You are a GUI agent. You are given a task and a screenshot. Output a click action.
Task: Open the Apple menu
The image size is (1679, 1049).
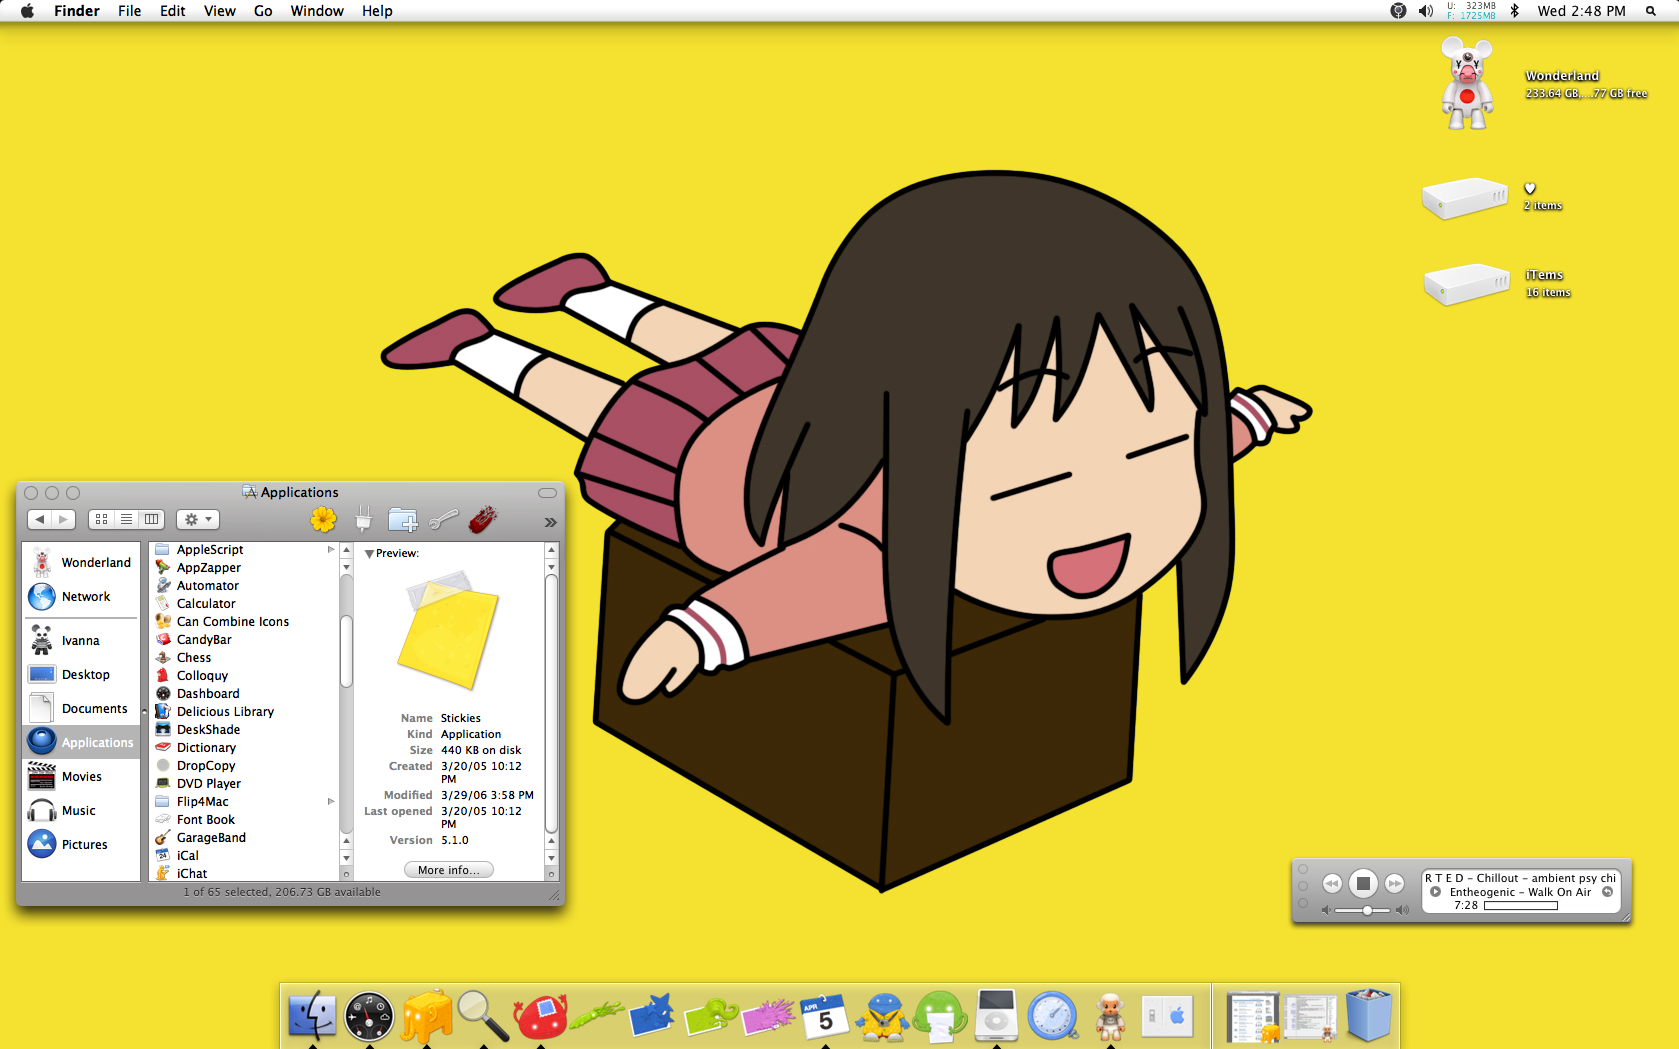click(27, 11)
